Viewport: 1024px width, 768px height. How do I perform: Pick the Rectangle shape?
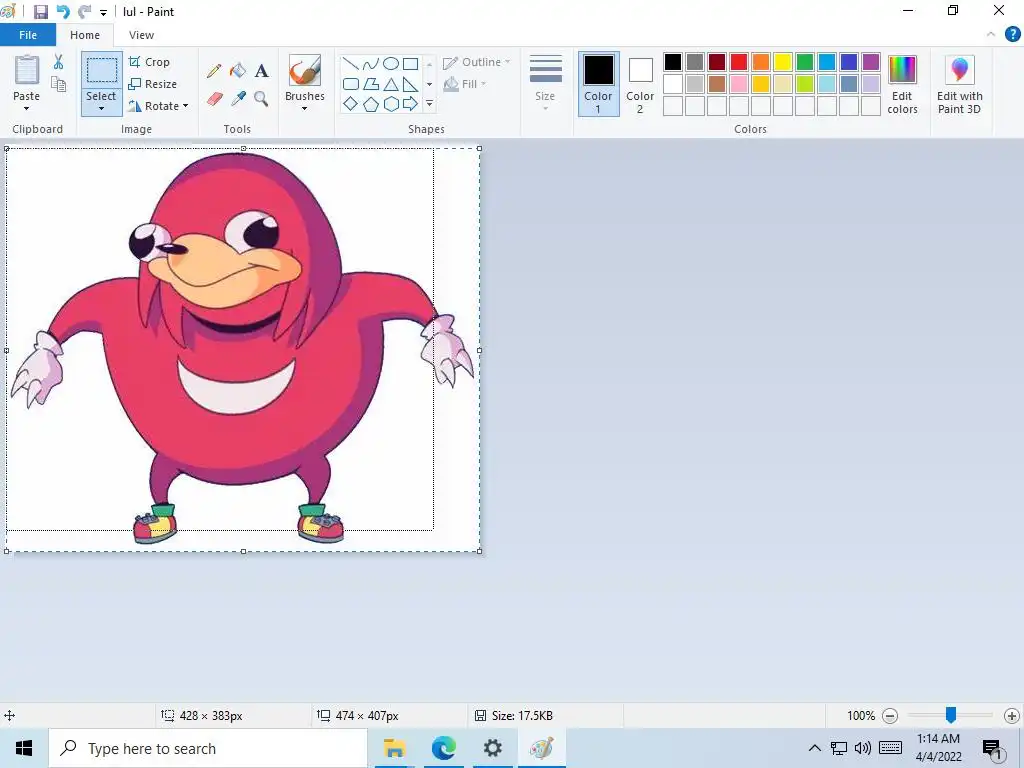click(x=410, y=64)
